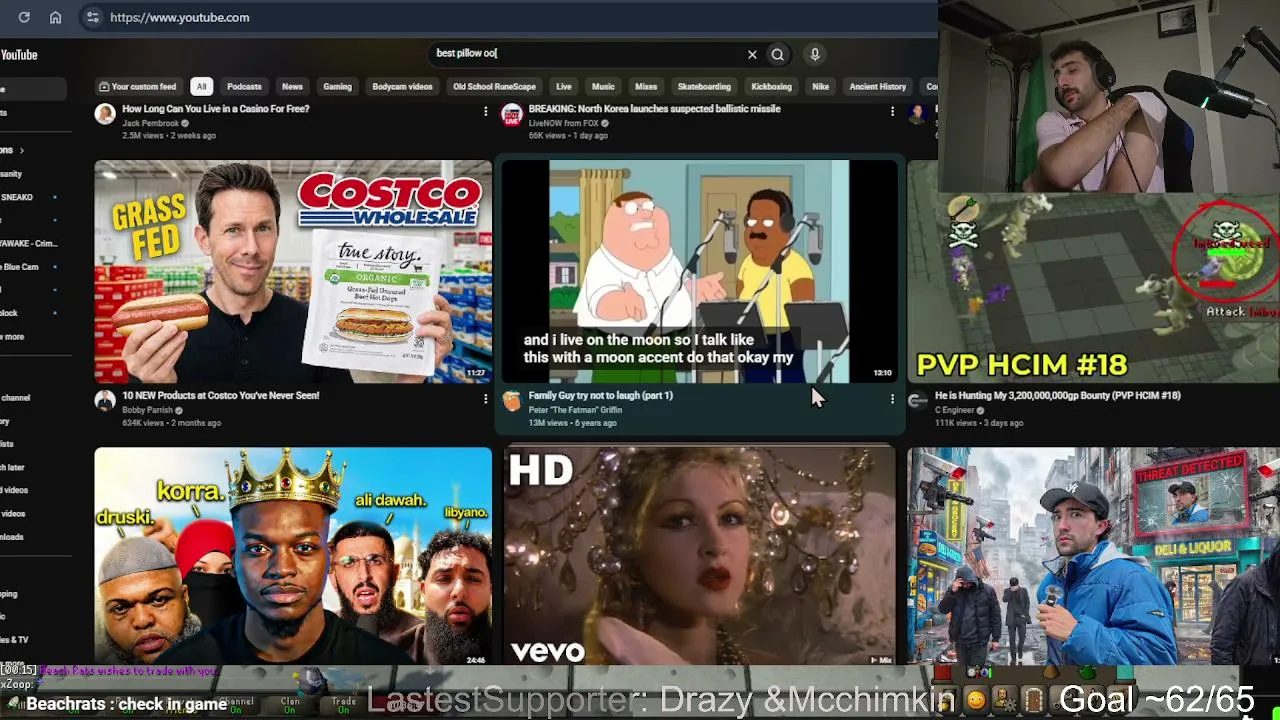Filter the feed by News
The image size is (1280, 720).
(292, 87)
